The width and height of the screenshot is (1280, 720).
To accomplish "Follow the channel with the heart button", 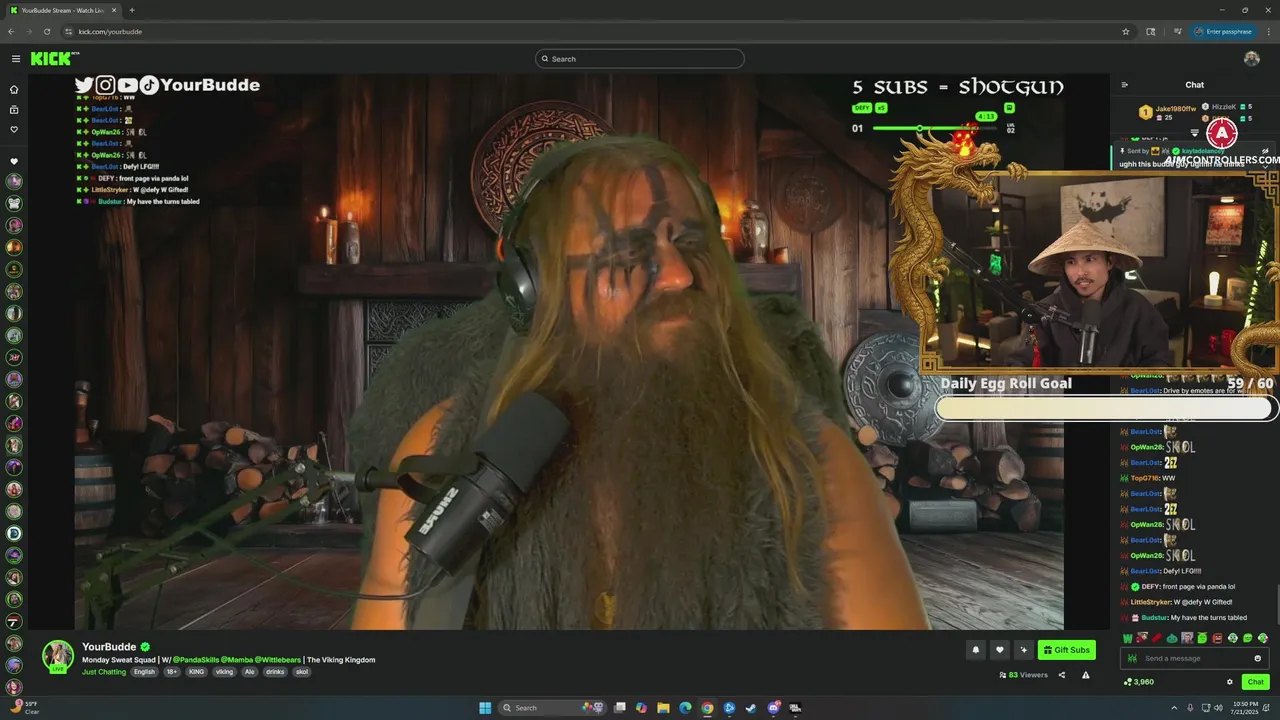I will click(x=999, y=650).
